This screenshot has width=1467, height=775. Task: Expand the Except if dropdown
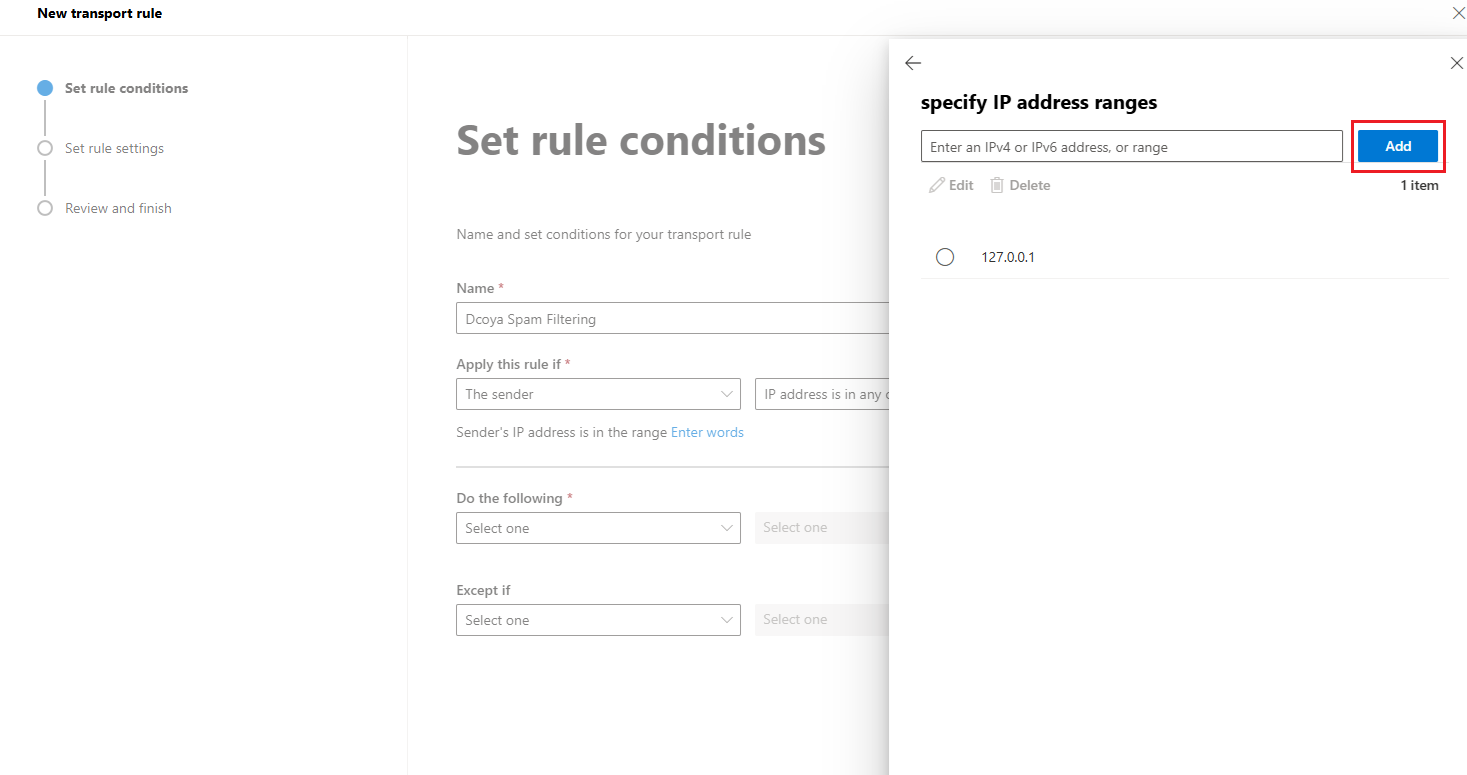(598, 620)
